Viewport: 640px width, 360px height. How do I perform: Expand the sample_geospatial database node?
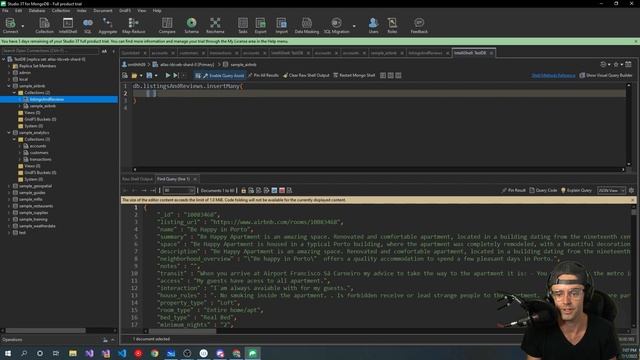click(9, 186)
